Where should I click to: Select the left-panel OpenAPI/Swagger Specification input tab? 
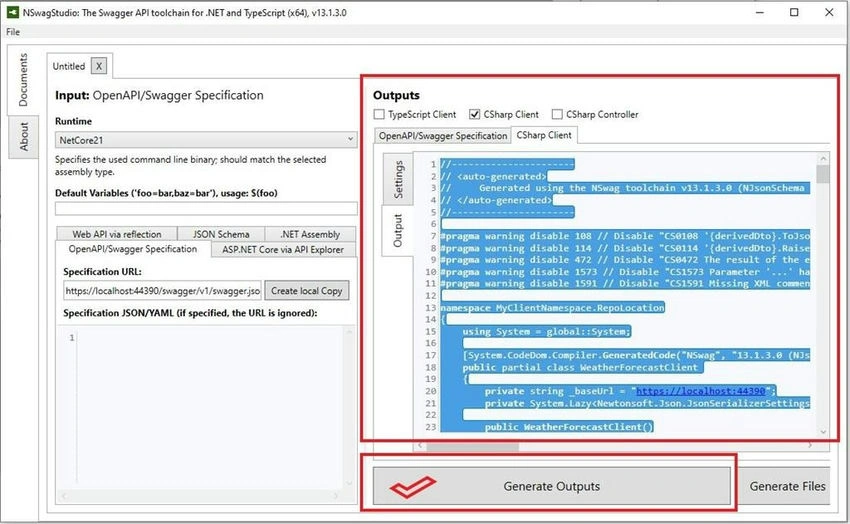(x=133, y=249)
